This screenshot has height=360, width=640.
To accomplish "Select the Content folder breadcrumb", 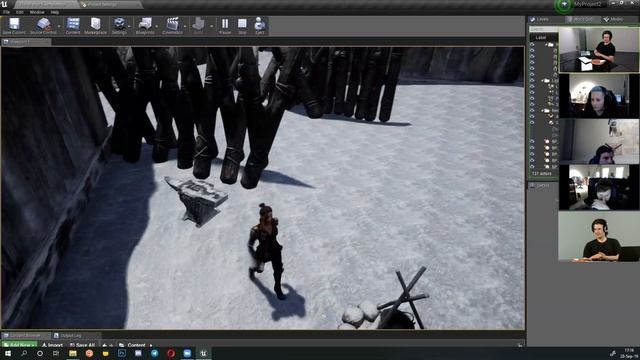I will click(x=136, y=345).
